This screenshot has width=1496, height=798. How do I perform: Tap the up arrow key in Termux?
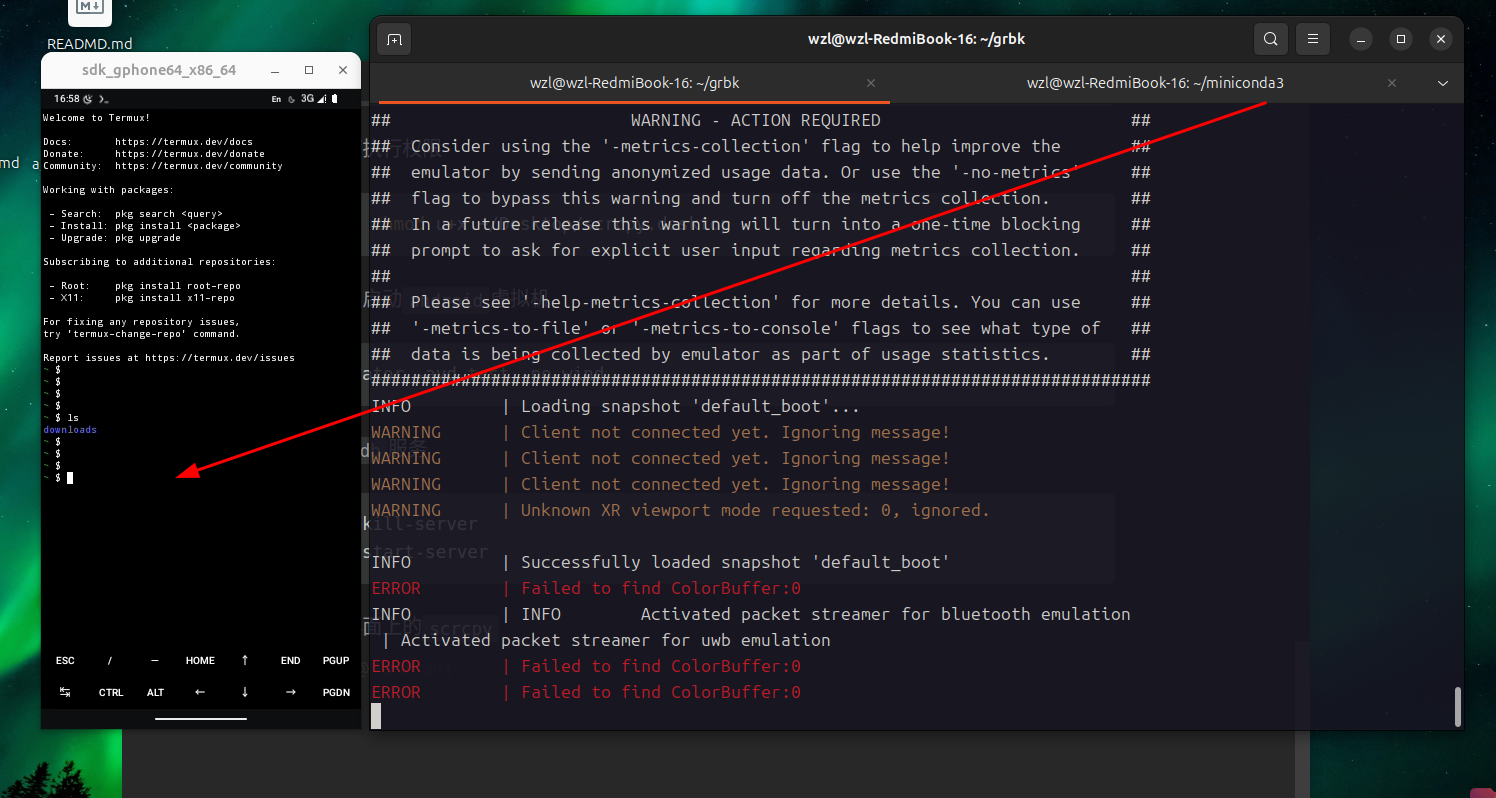tap(245, 661)
